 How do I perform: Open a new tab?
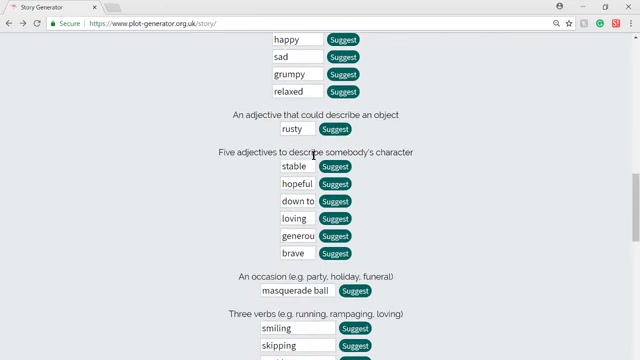(113, 7)
